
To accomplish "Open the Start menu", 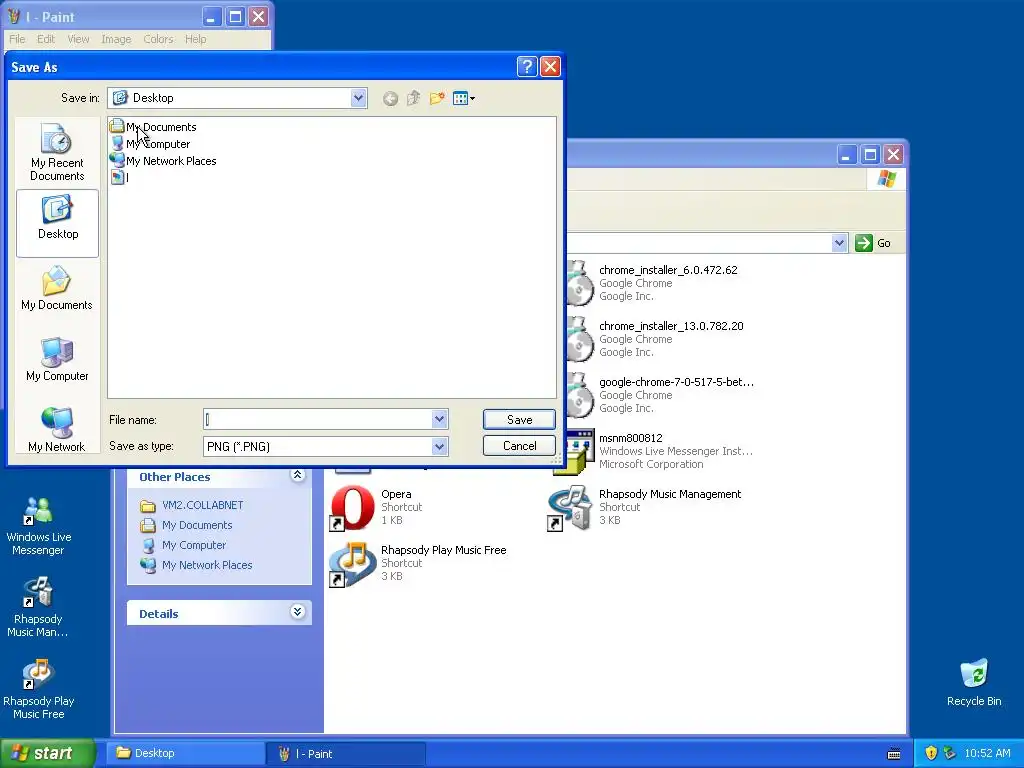I will tap(47, 754).
